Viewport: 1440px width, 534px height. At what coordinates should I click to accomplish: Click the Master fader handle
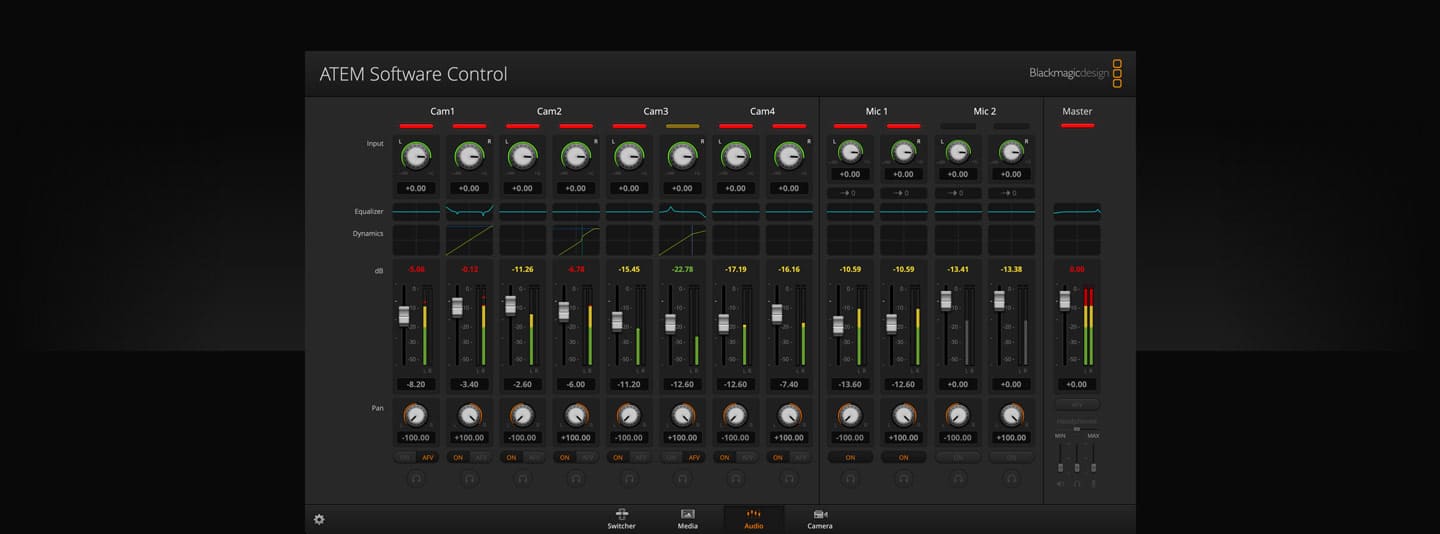pyautogui.click(x=1064, y=301)
